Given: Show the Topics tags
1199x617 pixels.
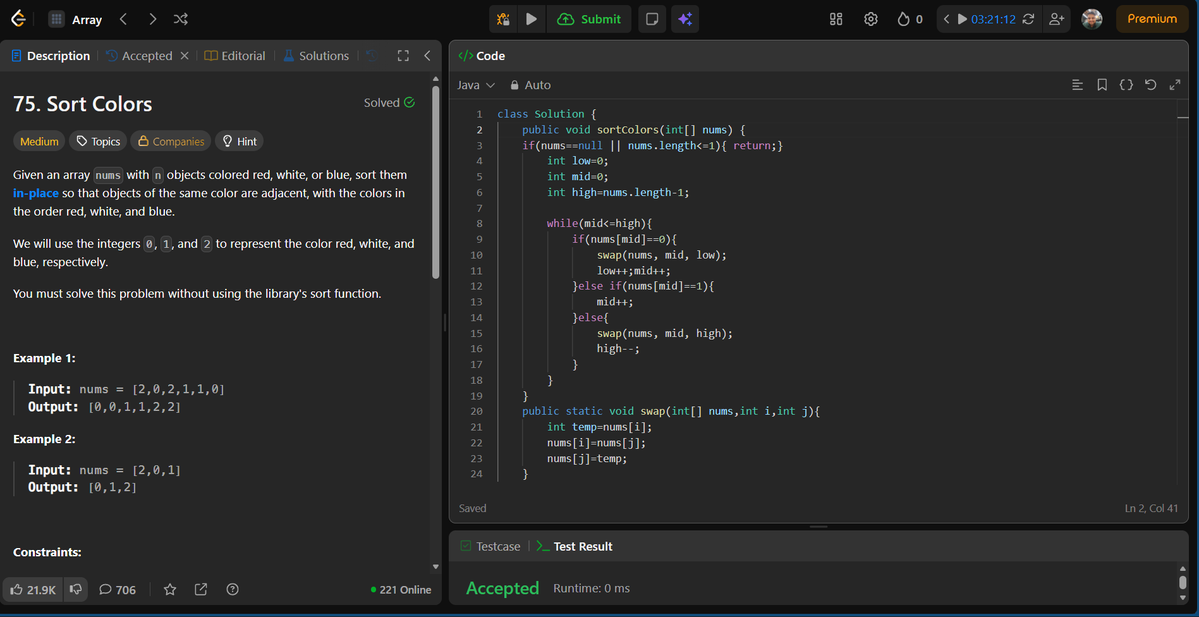Looking at the screenshot, I should click(x=99, y=141).
